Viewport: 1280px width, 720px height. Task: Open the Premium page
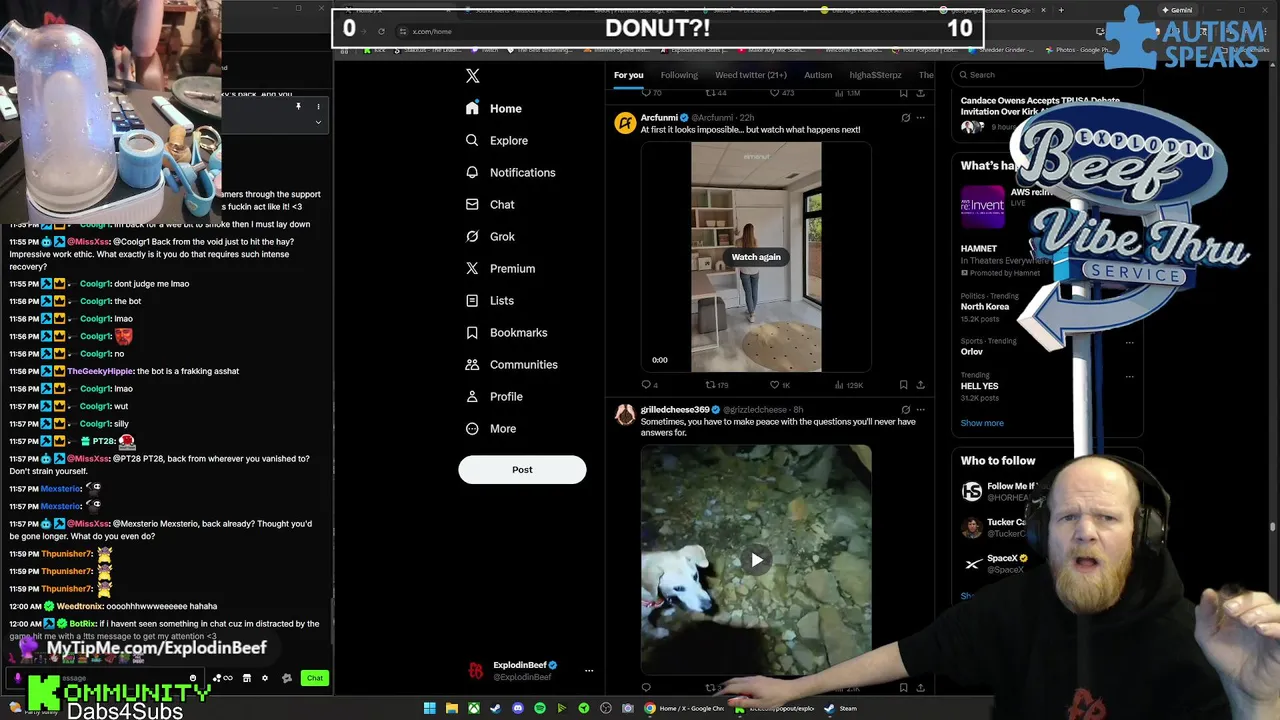point(500,268)
